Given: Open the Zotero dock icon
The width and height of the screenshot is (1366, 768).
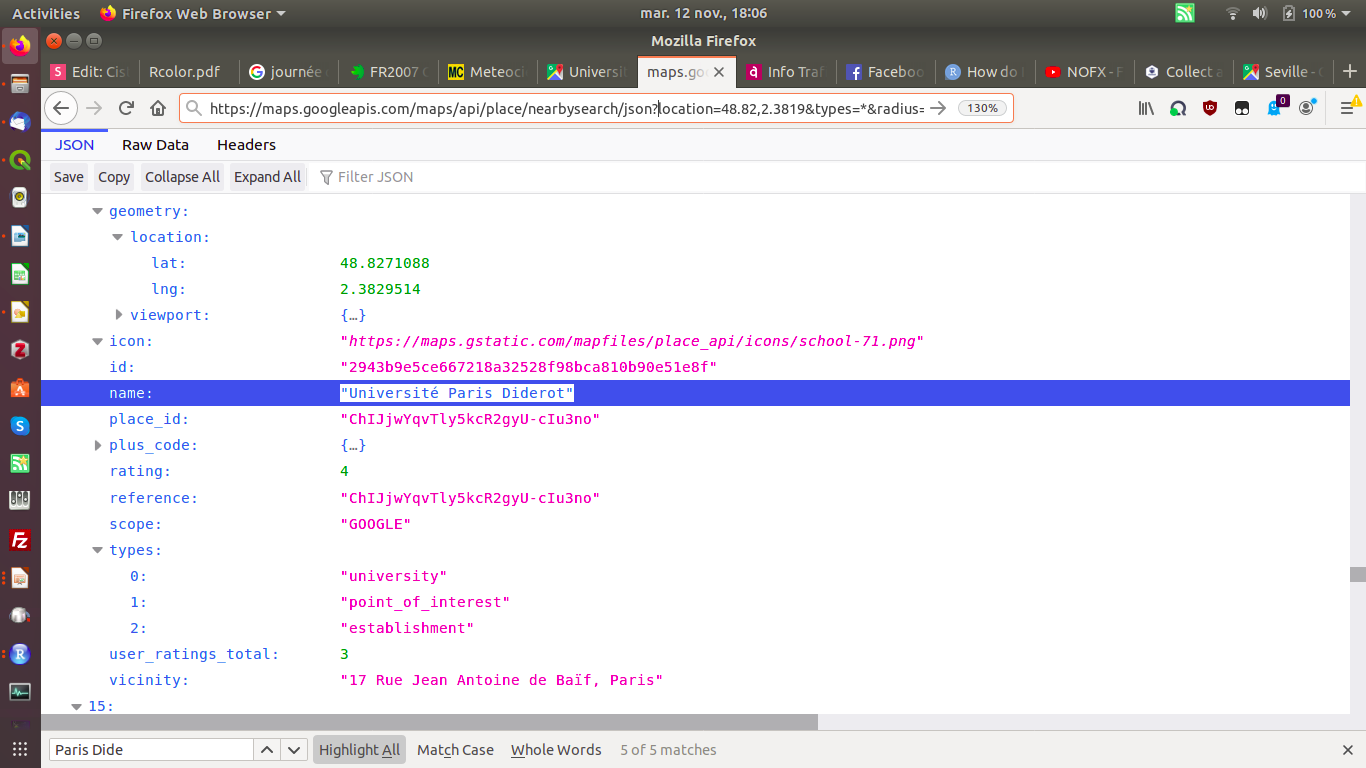Looking at the screenshot, I should [x=20, y=350].
